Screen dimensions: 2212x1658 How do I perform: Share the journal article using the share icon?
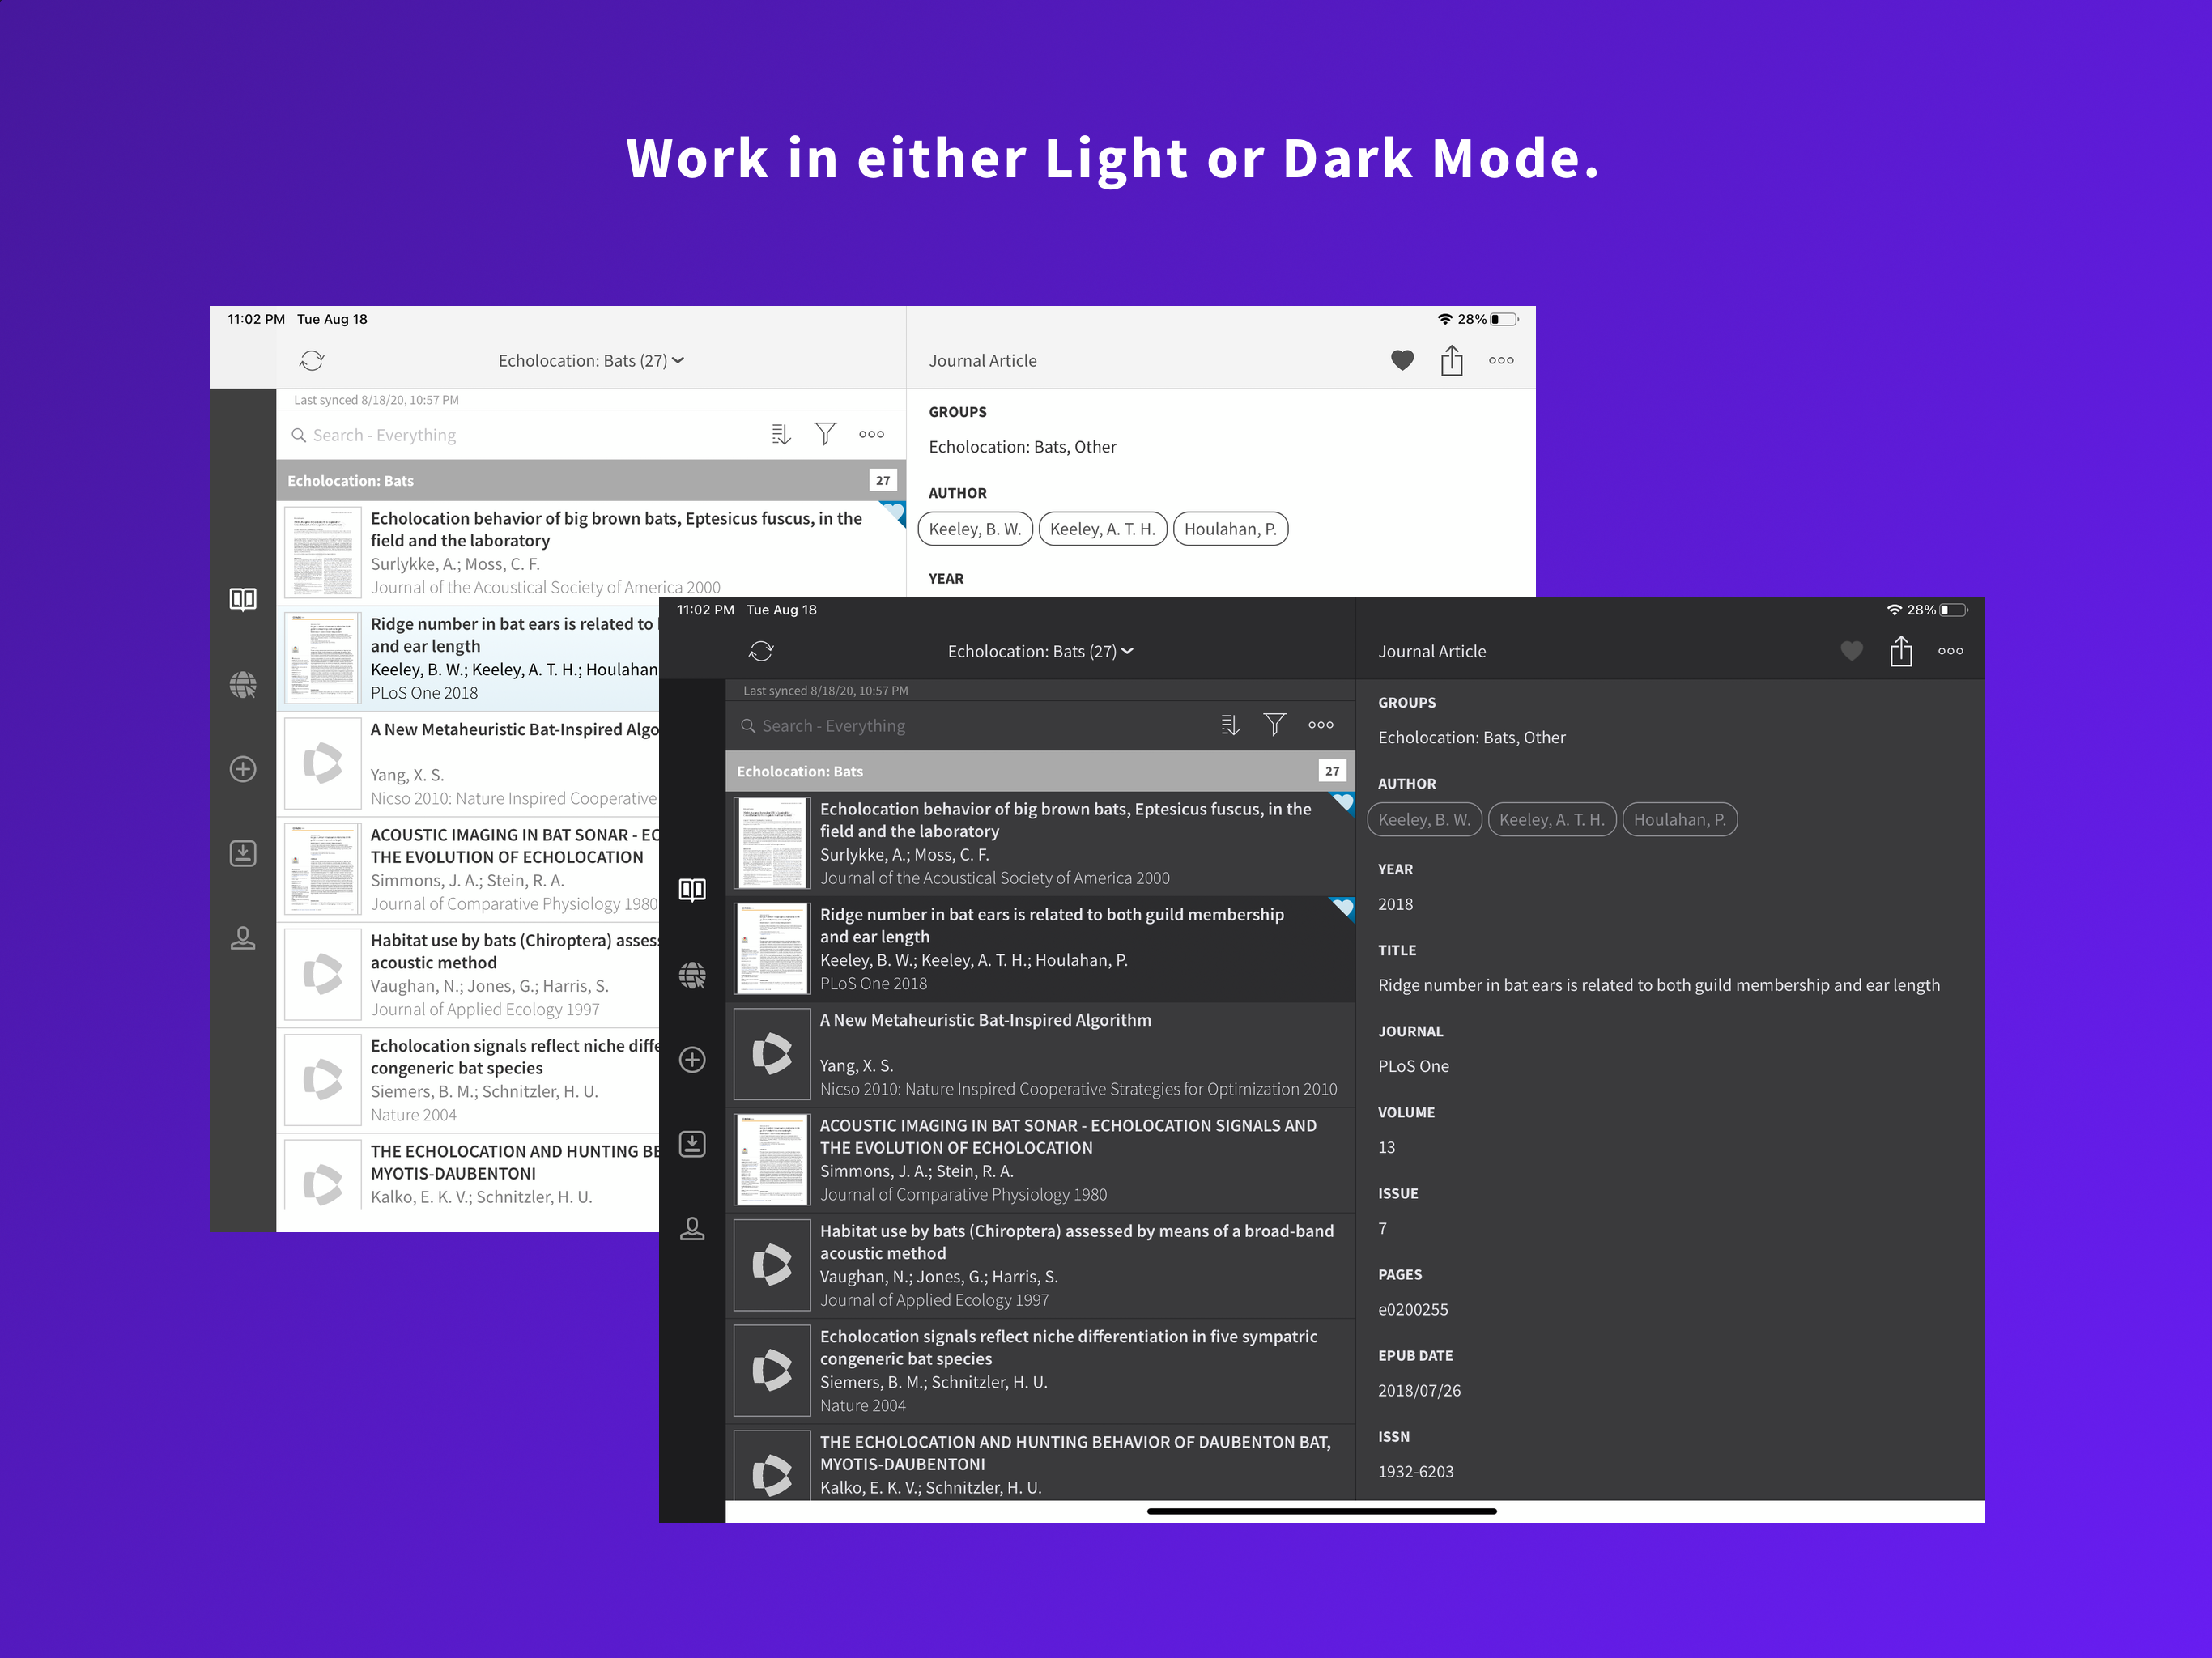1901,651
